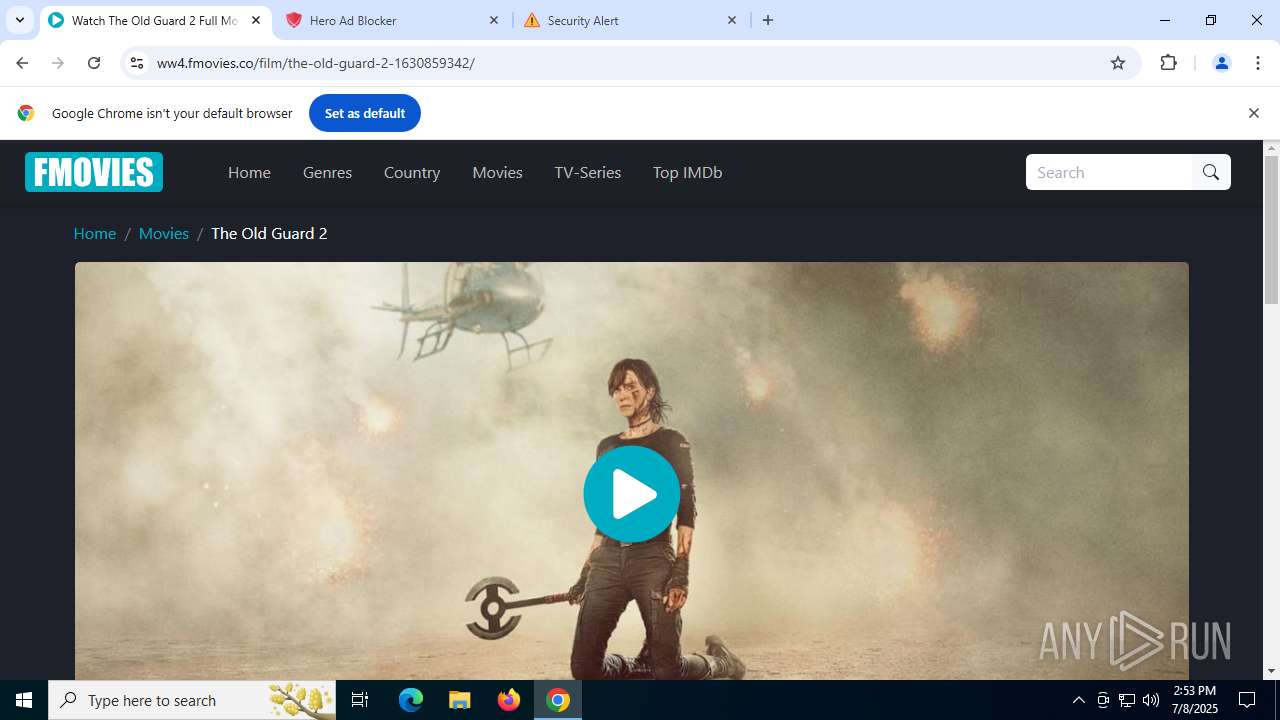This screenshot has width=1280, height=720.
Task: Open a new browser tab
Action: coord(768,20)
